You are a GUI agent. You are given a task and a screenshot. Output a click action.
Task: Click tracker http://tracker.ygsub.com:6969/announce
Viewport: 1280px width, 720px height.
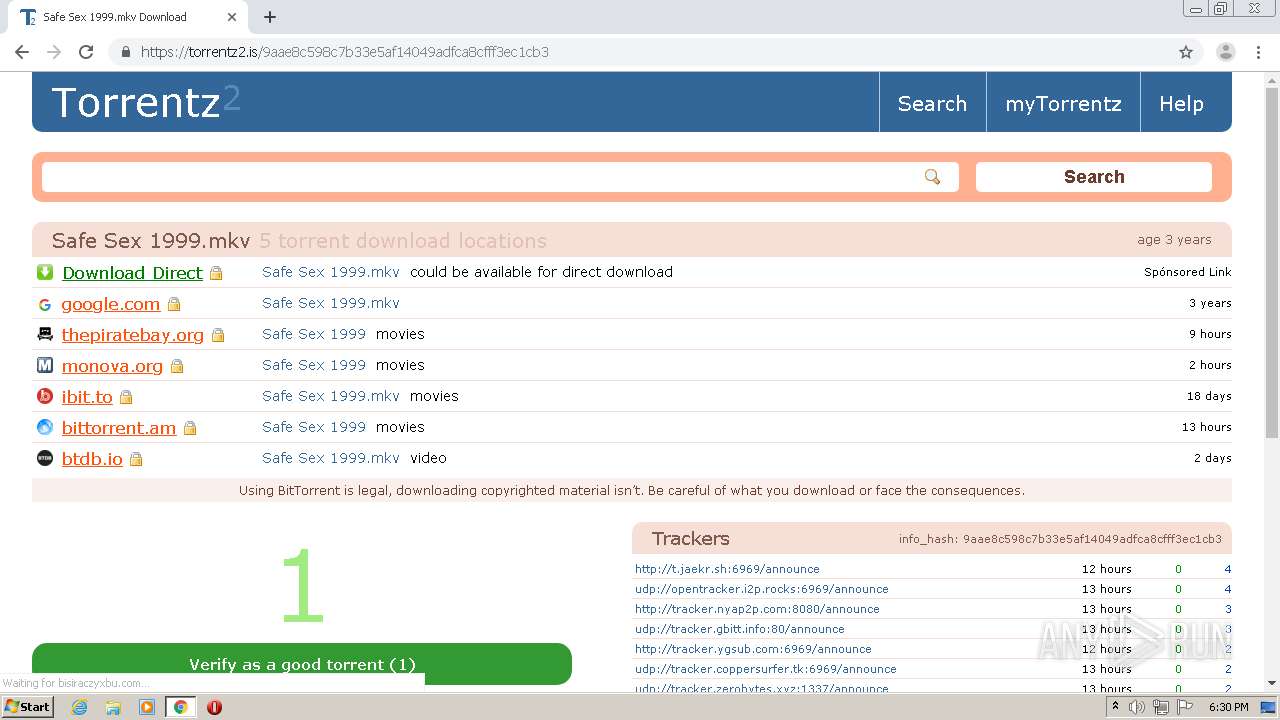click(x=753, y=649)
